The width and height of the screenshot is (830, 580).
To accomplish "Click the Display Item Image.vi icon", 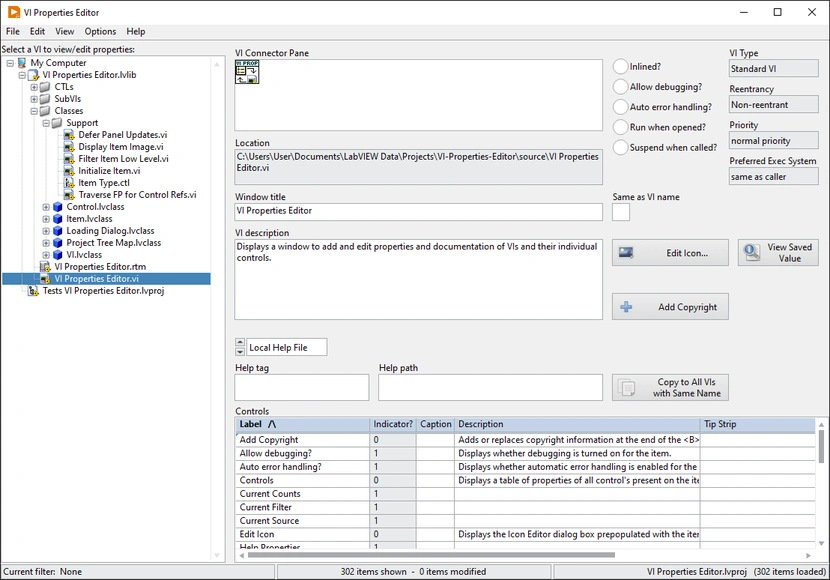I will click(x=69, y=147).
